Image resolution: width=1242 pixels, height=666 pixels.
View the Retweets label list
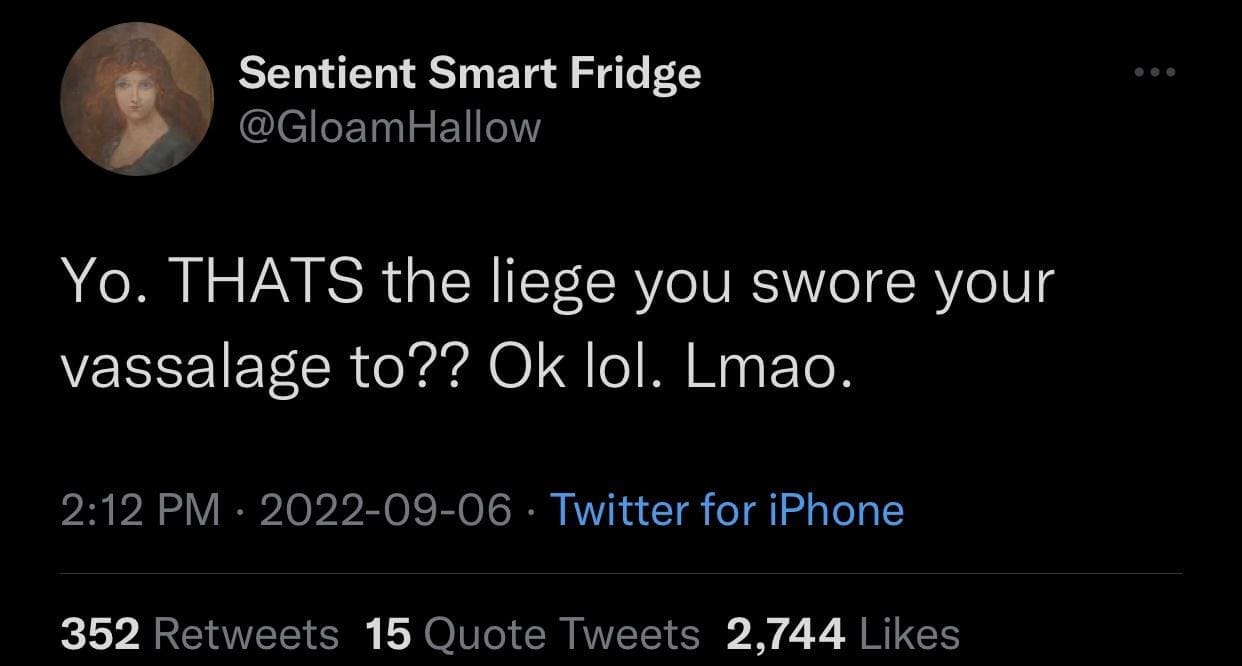tap(247, 633)
